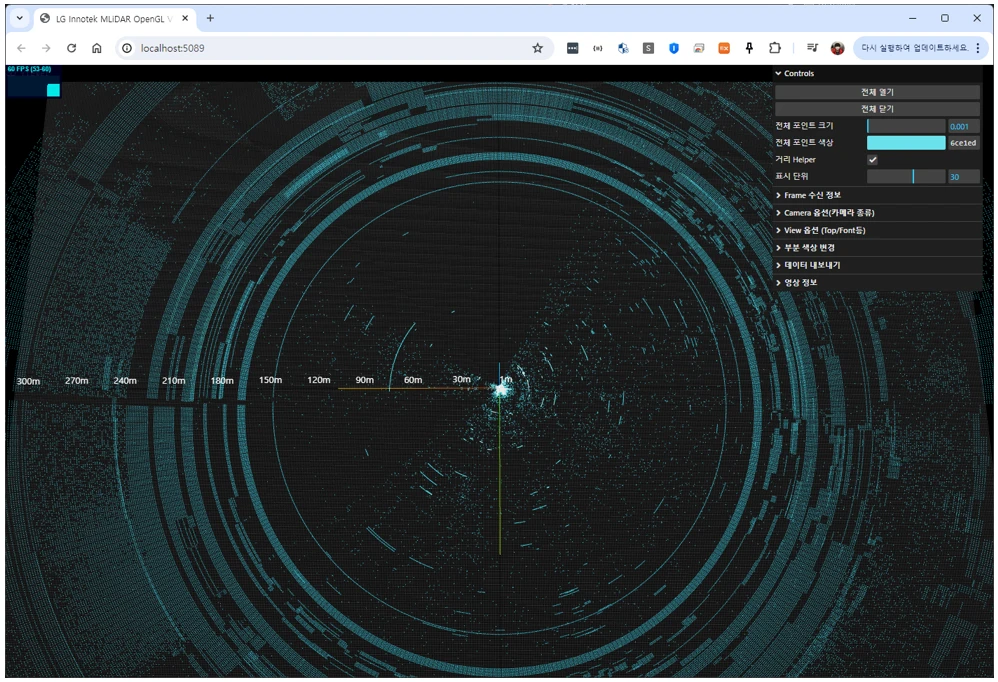Click the 300m distance label

[28, 381]
